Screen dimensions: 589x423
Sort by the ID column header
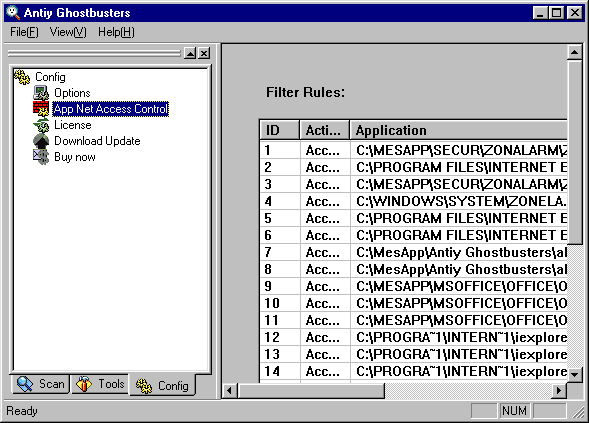point(279,130)
